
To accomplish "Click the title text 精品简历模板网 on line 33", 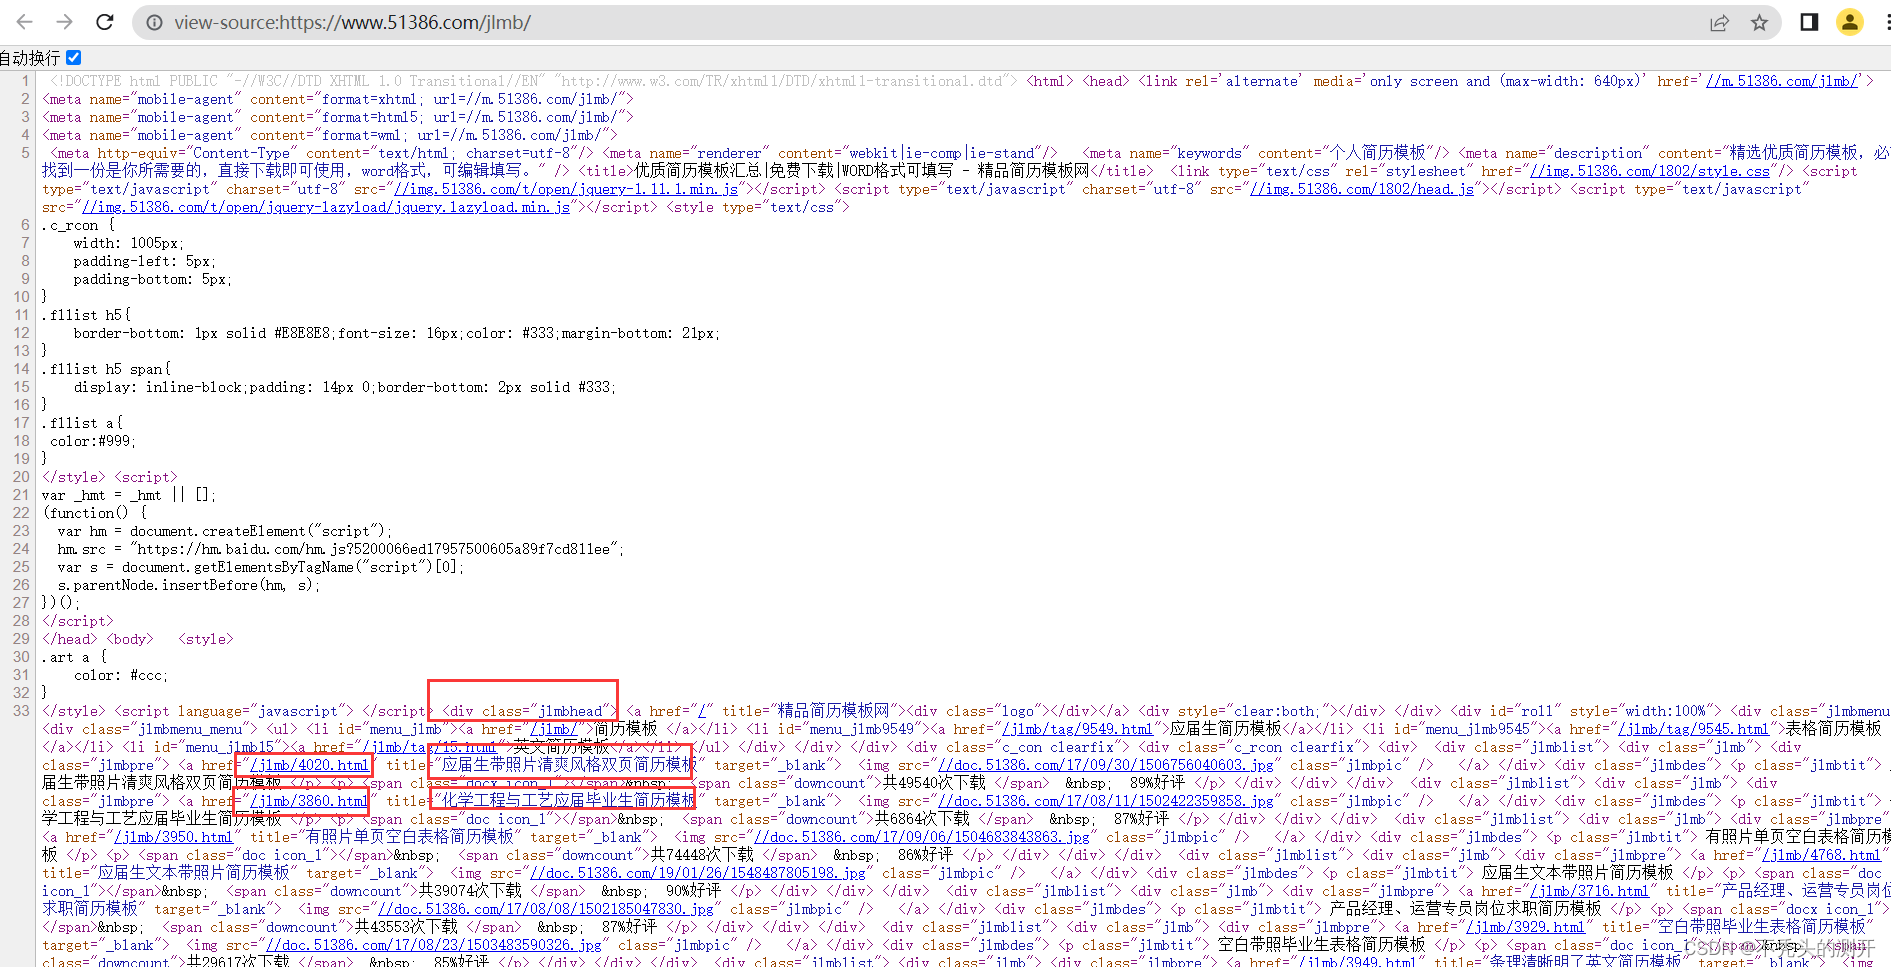I will (x=833, y=711).
